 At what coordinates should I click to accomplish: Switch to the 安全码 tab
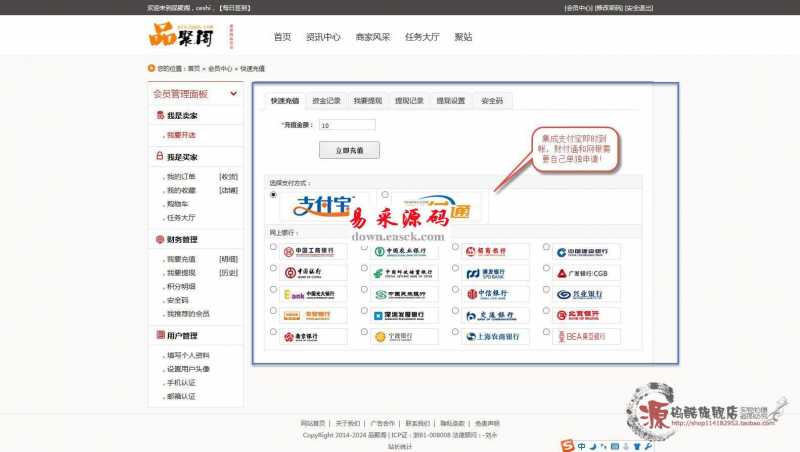tap(492, 101)
